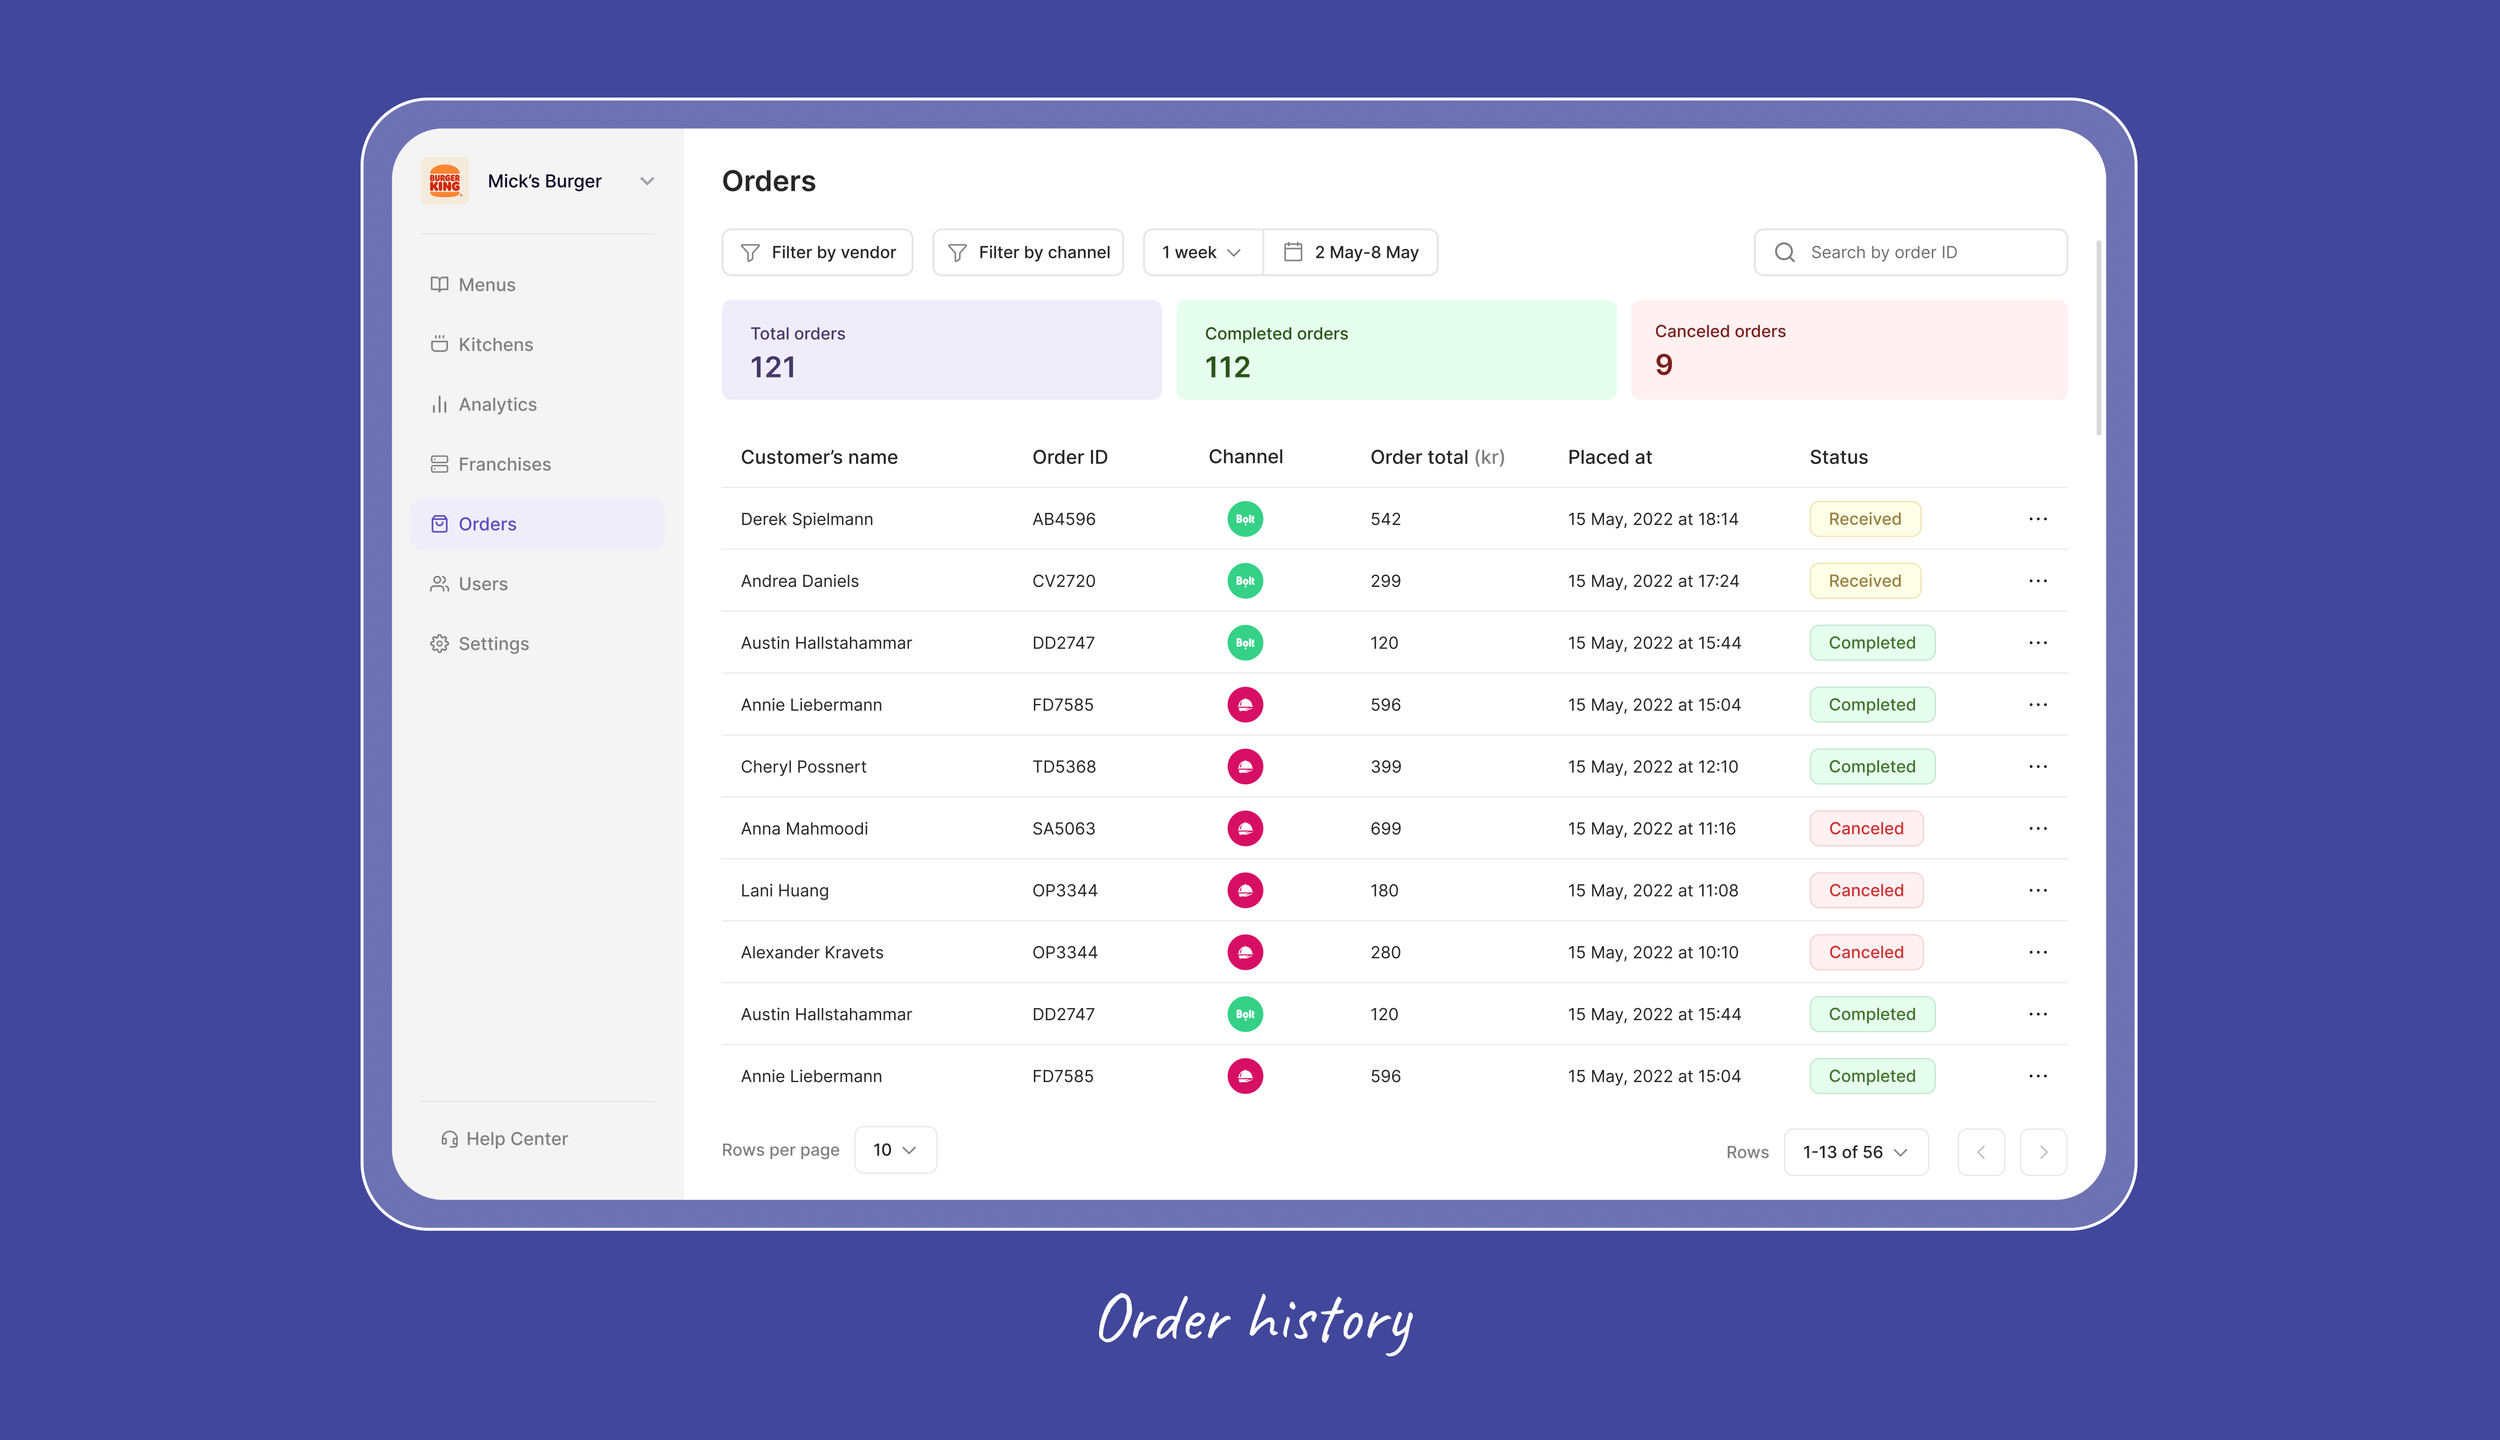Open Menus in the sidebar
This screenshot has width=2500, height=1440.
point(537,285)
